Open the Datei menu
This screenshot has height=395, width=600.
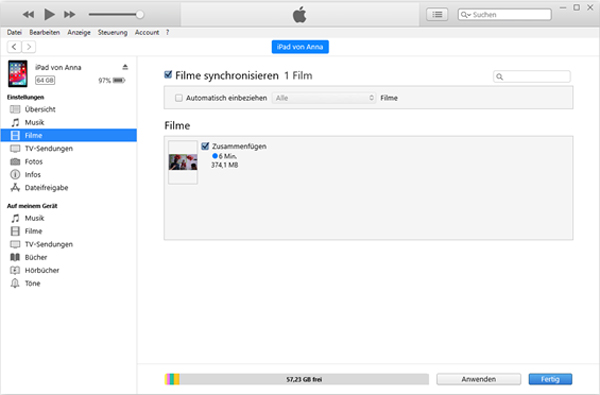14,33
